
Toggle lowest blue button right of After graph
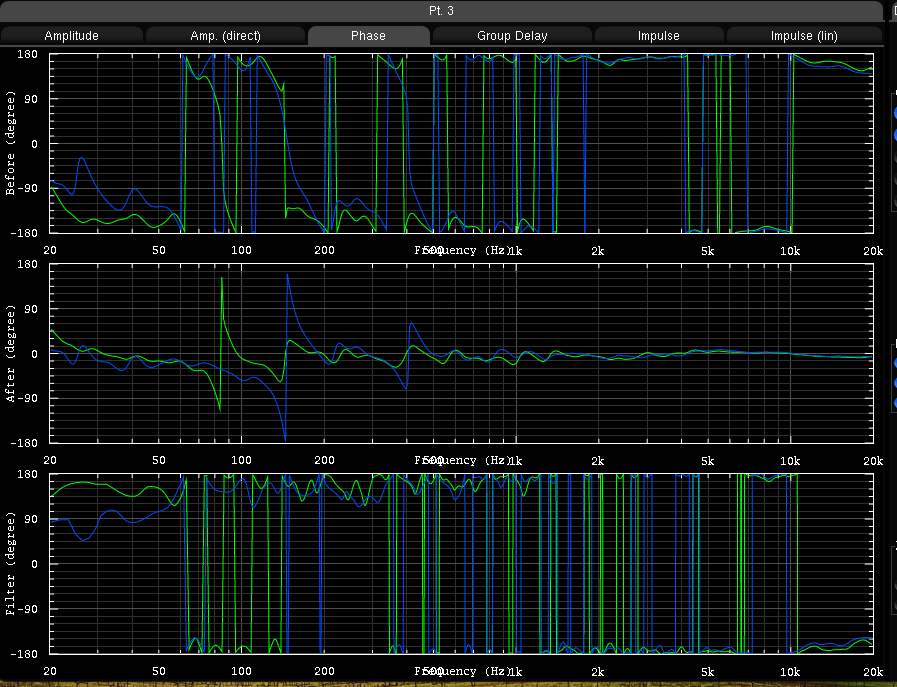coord(894,403)
